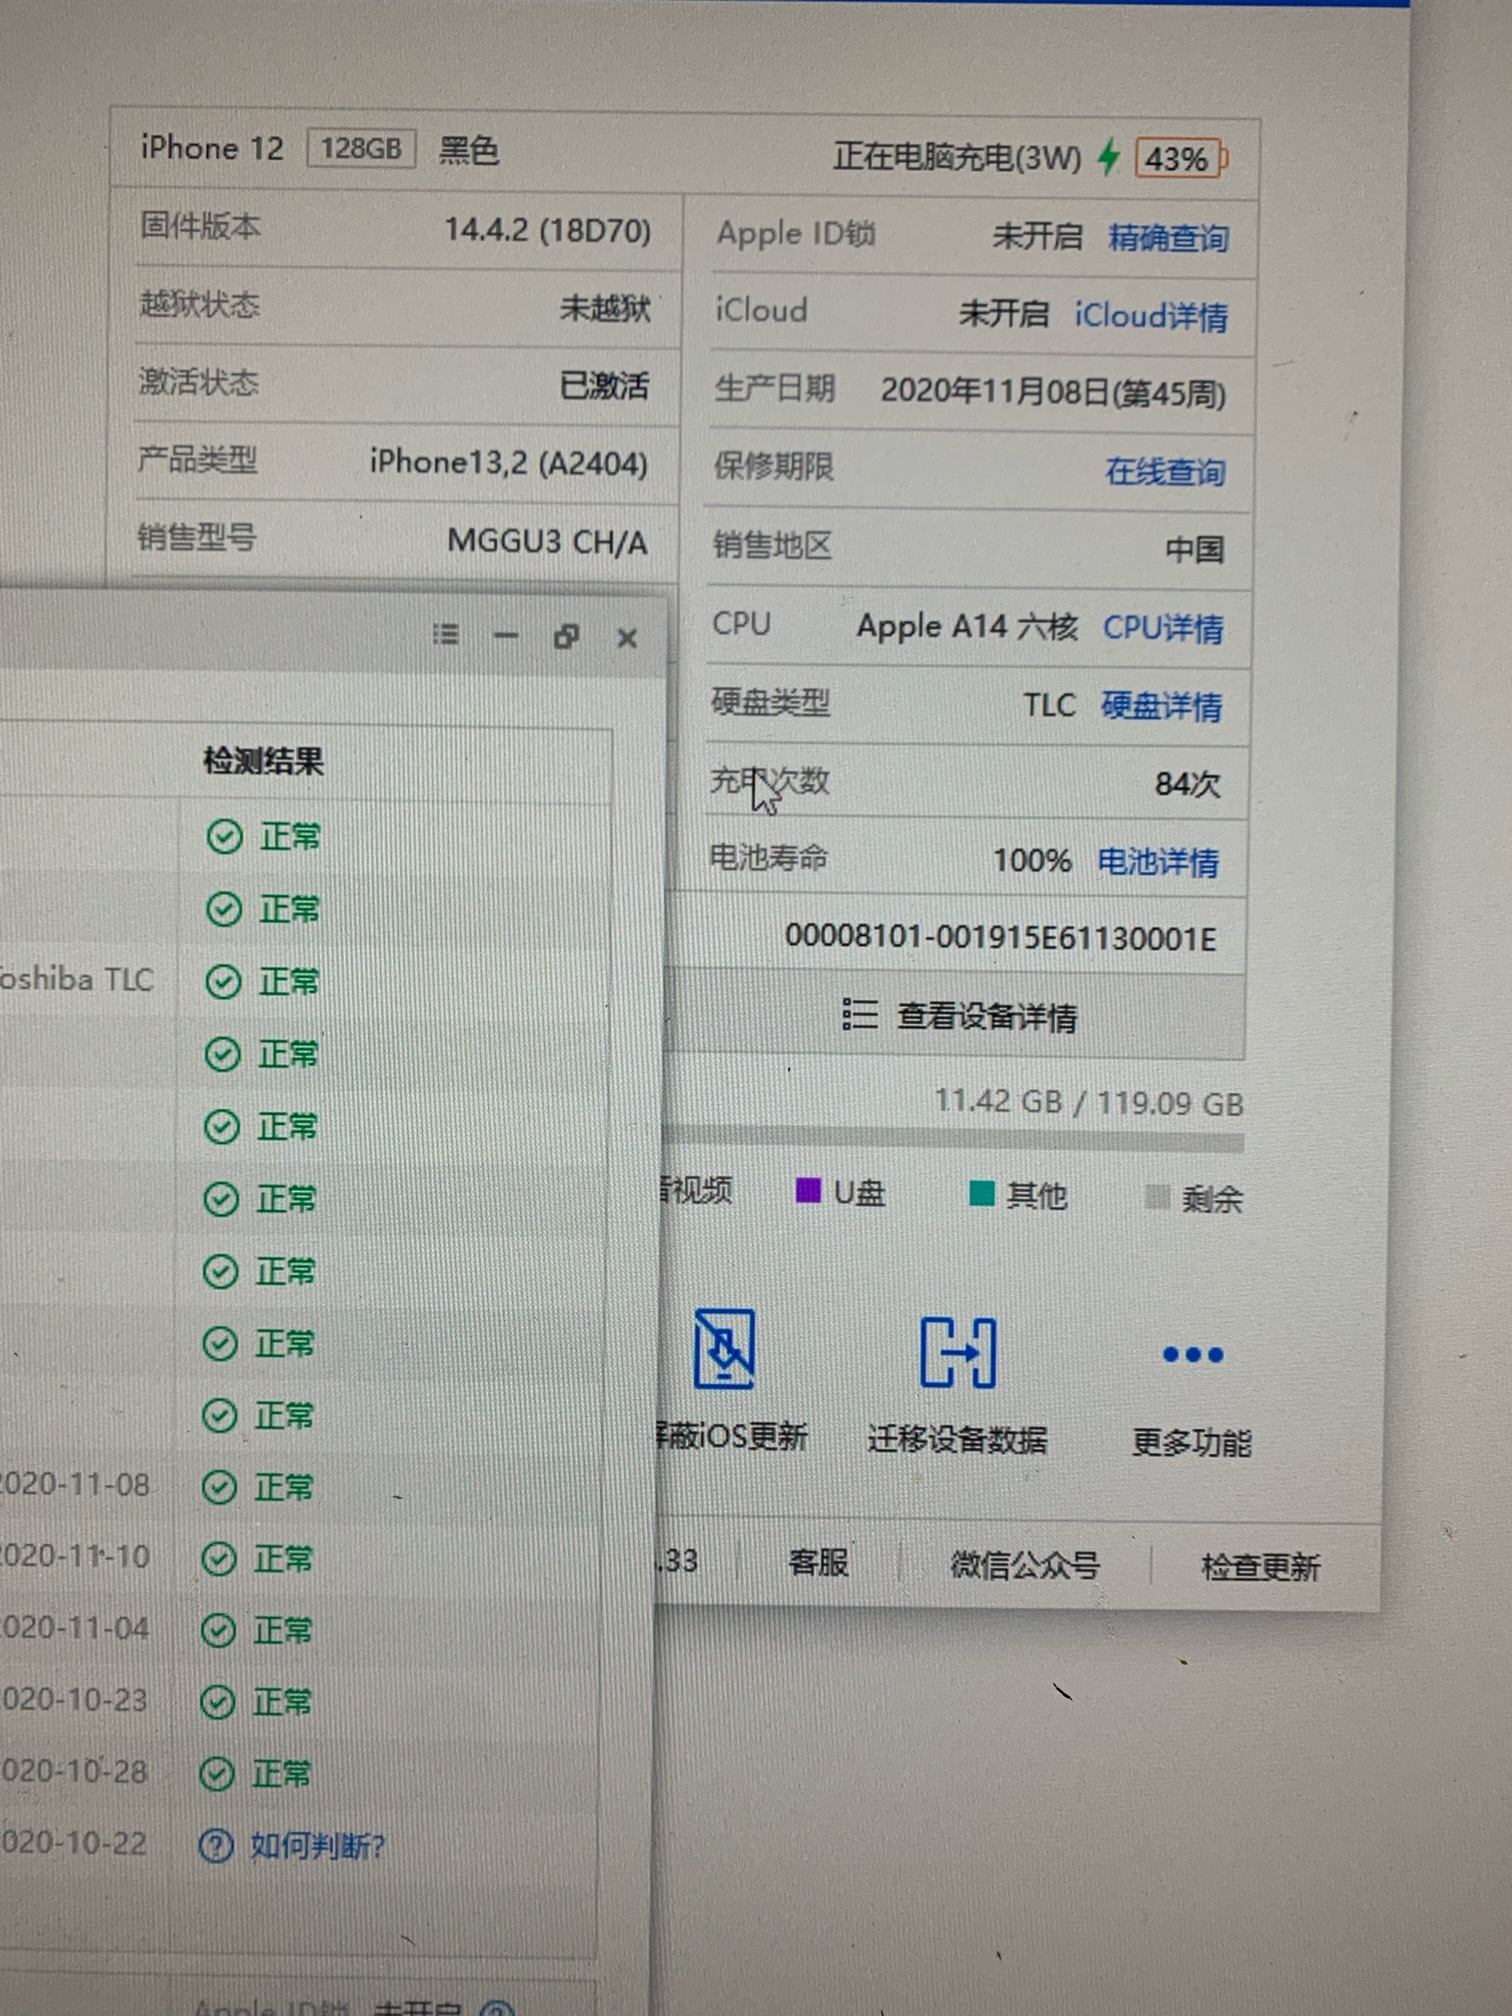Click the firmware value 14.4.2 (18D70)

(x=548, y=230)
